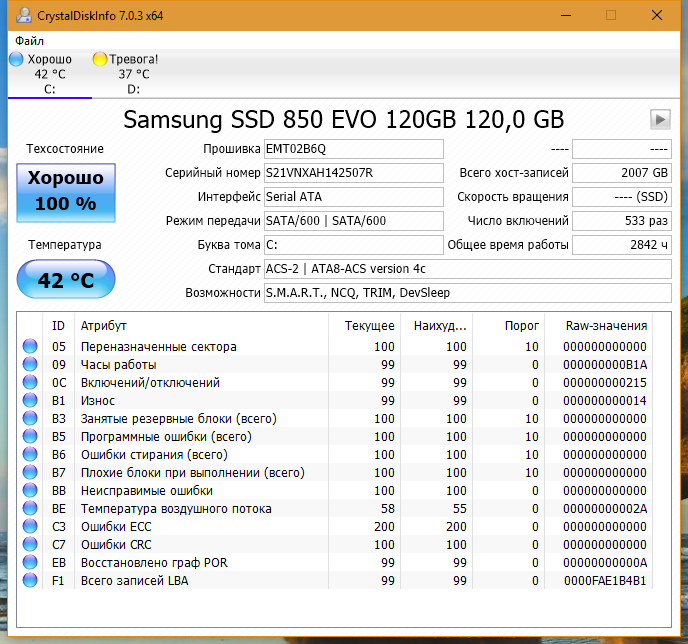Click the CrystalDiskInfo app icon in title bar
Screen dimensions: 688x644
click(x=19, y=15)
